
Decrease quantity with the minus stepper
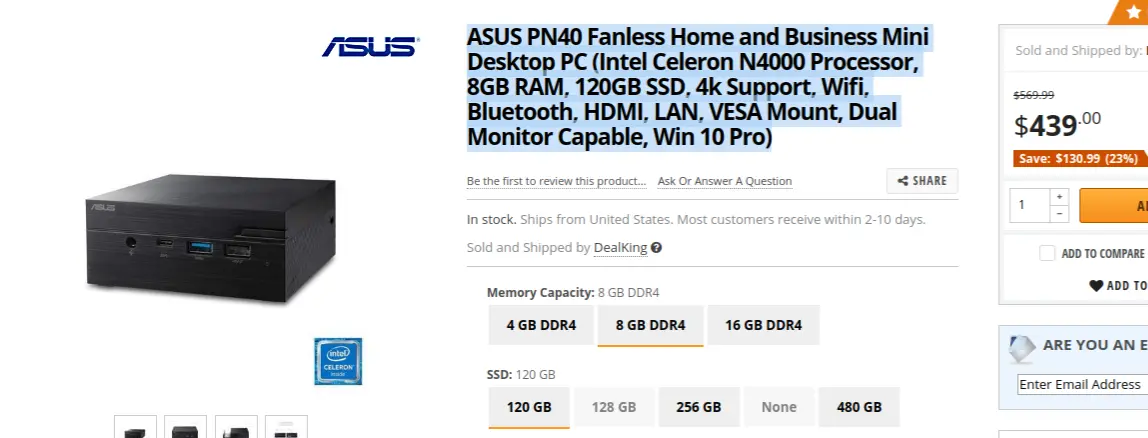(1059, 214)
